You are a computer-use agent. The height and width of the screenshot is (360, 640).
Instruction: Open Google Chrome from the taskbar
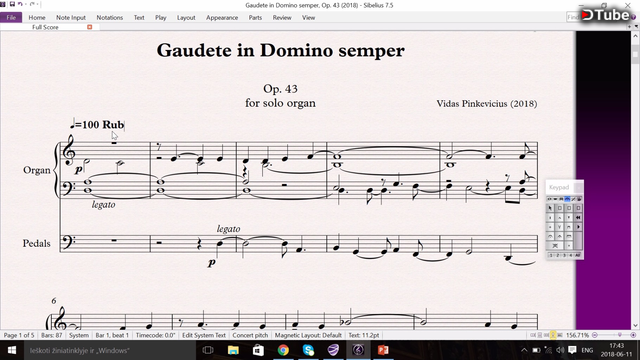coord(283,350)
